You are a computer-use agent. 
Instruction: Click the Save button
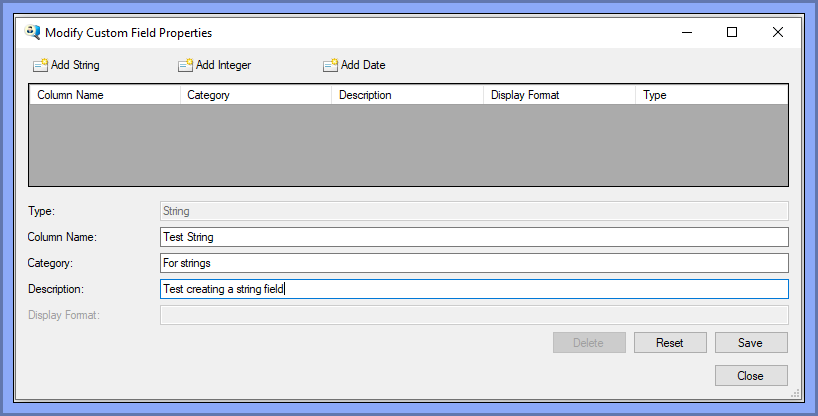pyautogui.click(x=751, y=343)
